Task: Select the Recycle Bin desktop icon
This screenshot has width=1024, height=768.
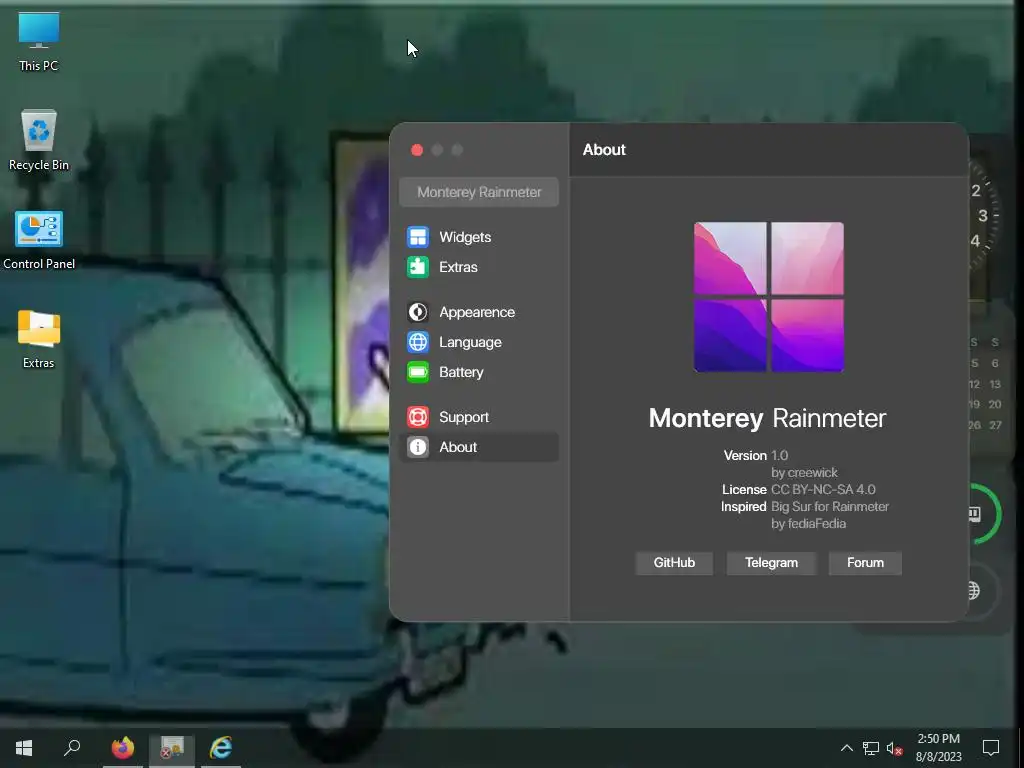Action: click(39, 140)
